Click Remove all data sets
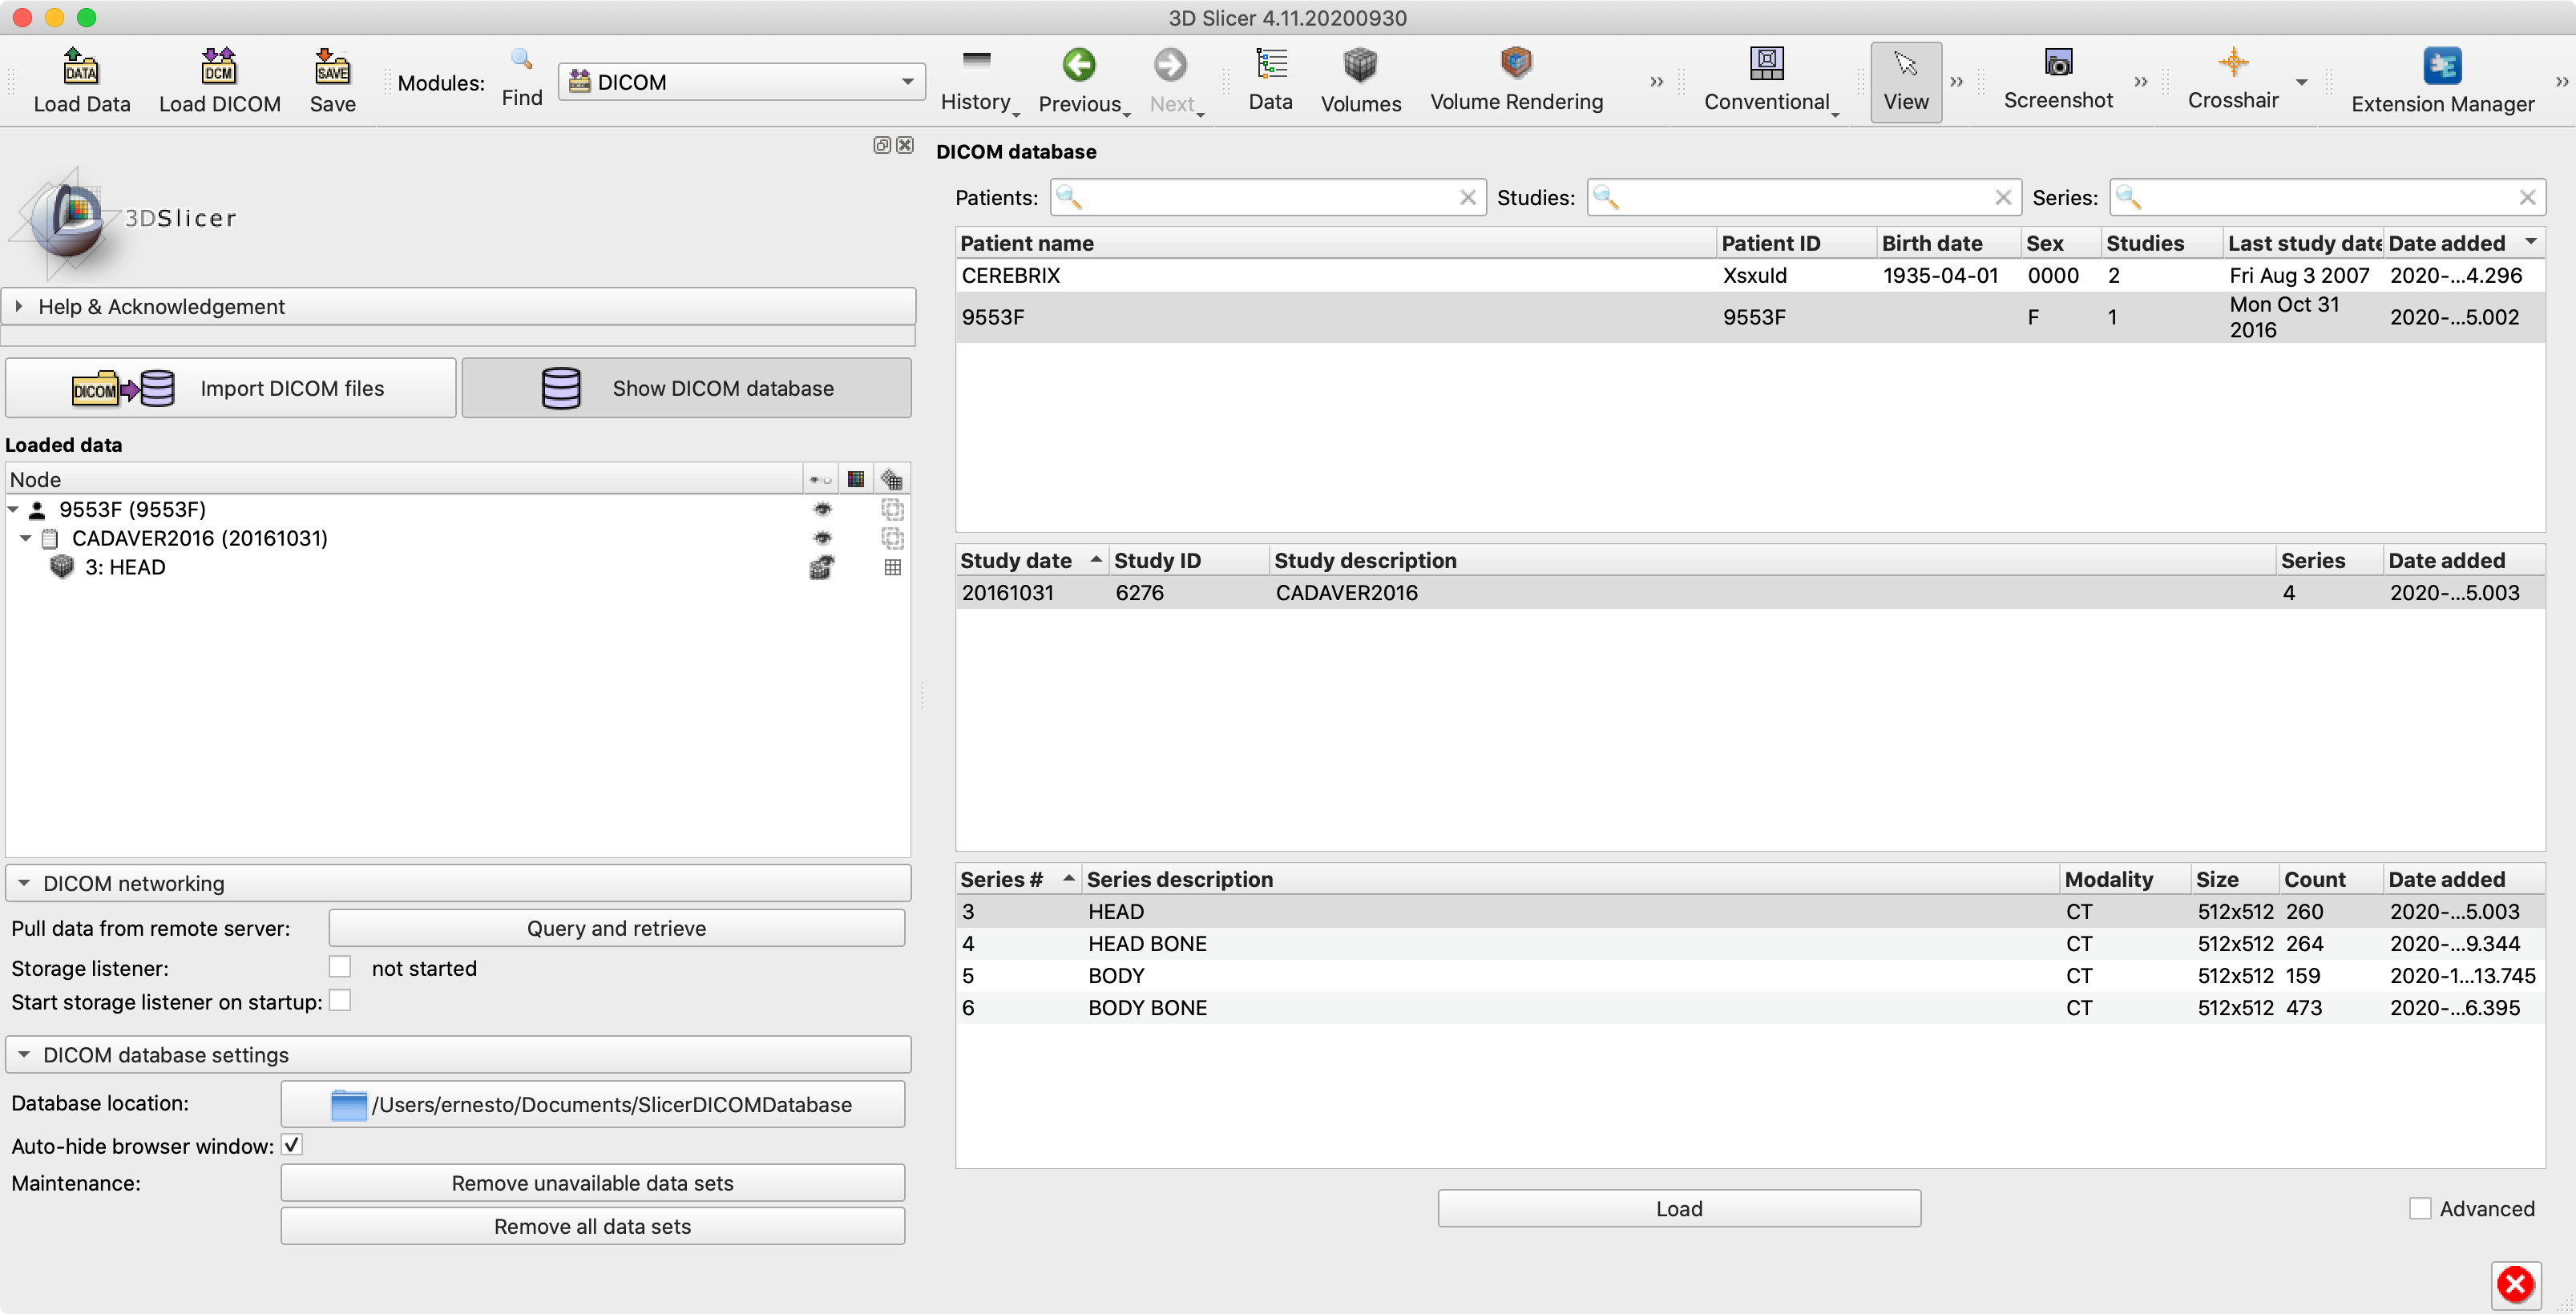Viewport: 2576px width, 1314px height. click(593, 1226)
